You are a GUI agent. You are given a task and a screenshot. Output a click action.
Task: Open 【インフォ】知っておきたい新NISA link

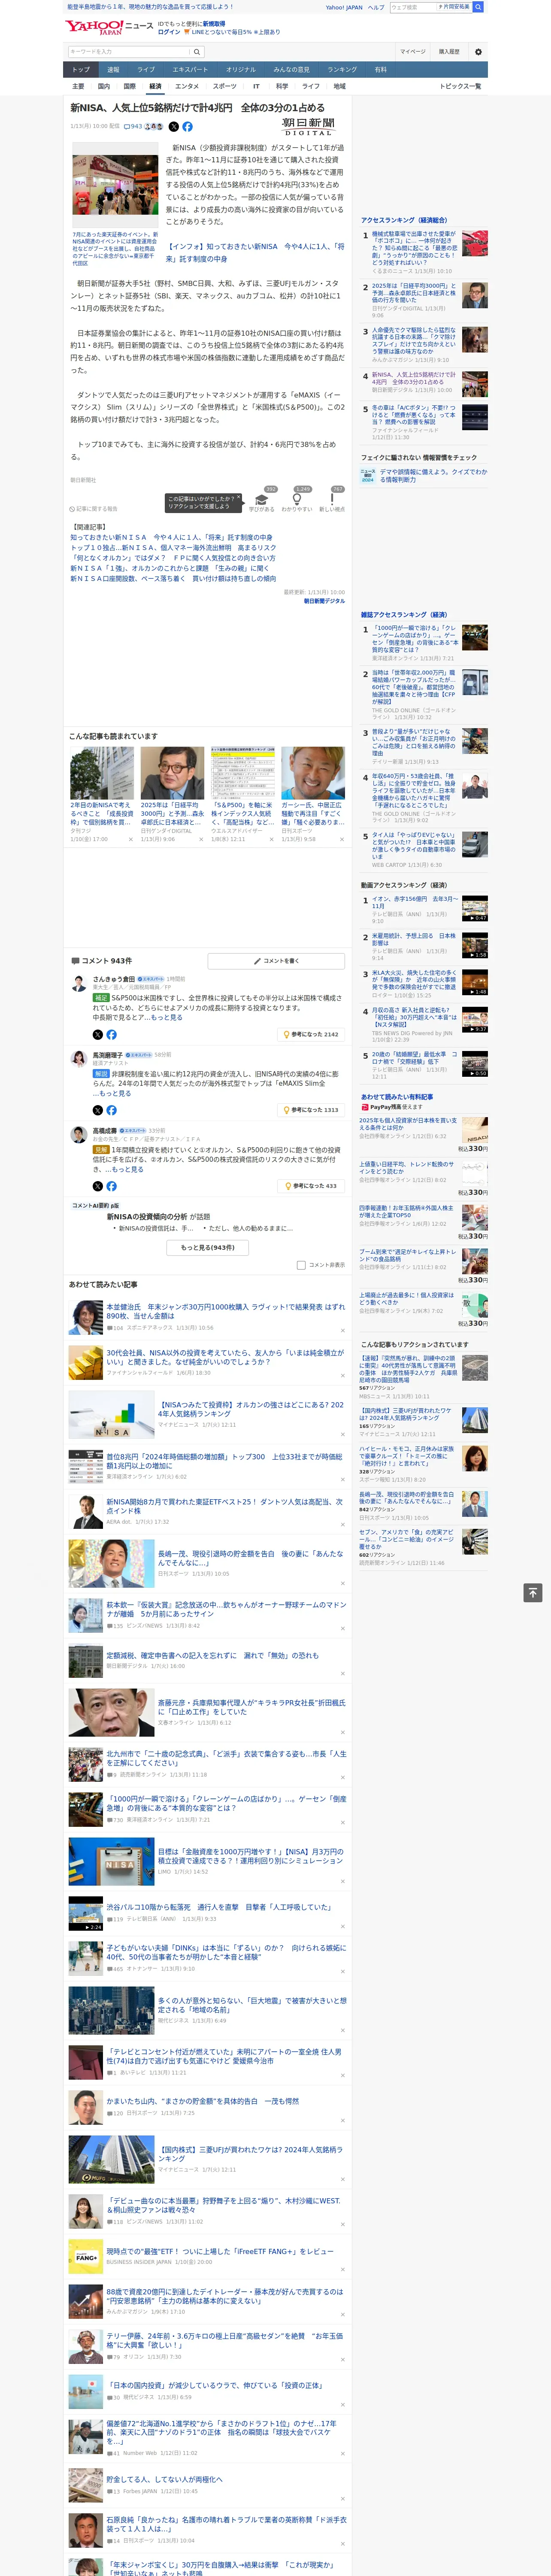[255, 252]
